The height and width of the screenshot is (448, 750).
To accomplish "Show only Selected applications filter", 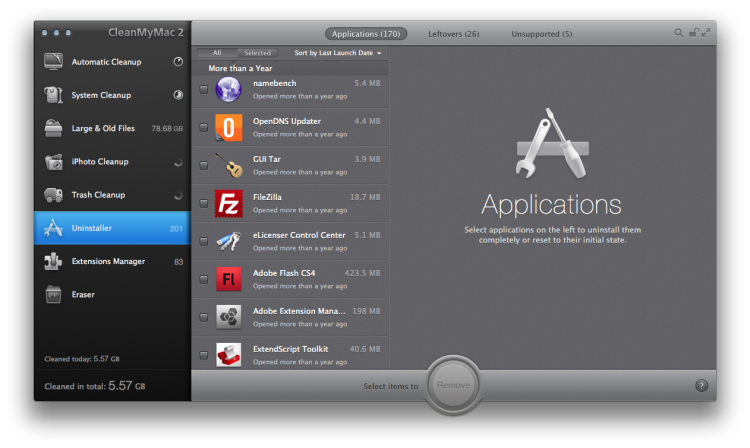I will click(257, 53).
